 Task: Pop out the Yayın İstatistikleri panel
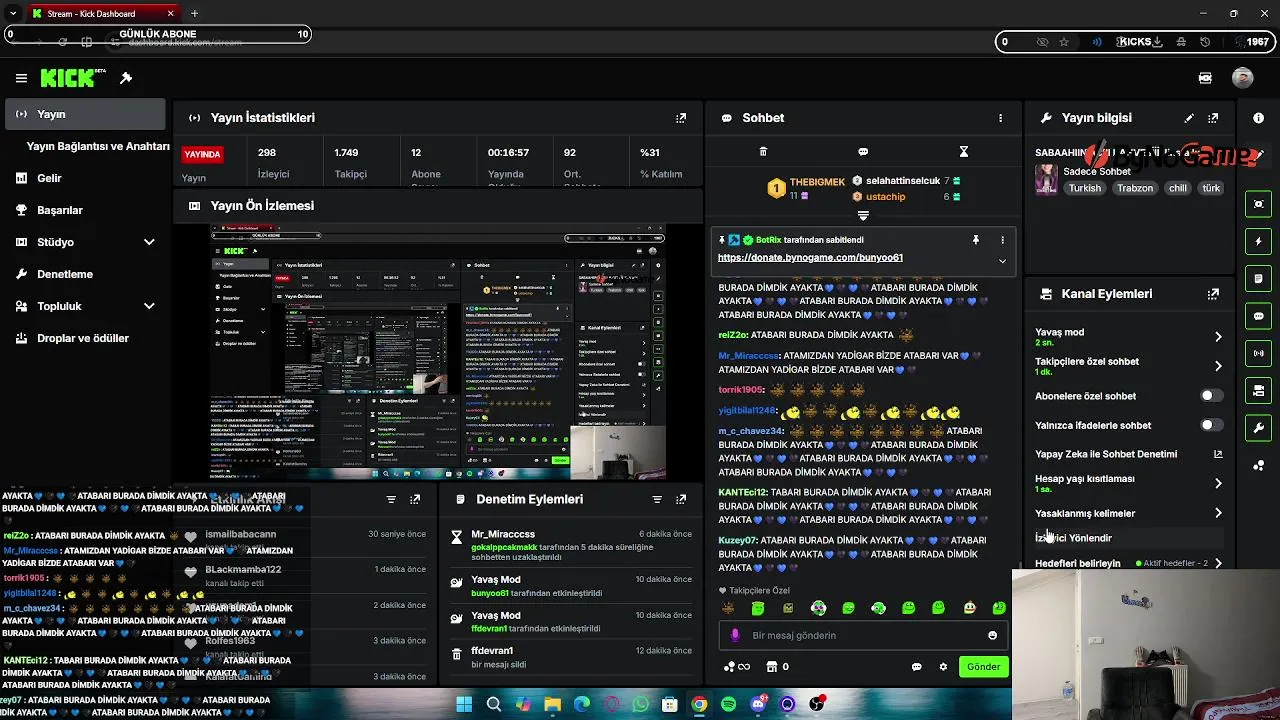point(681,118)
